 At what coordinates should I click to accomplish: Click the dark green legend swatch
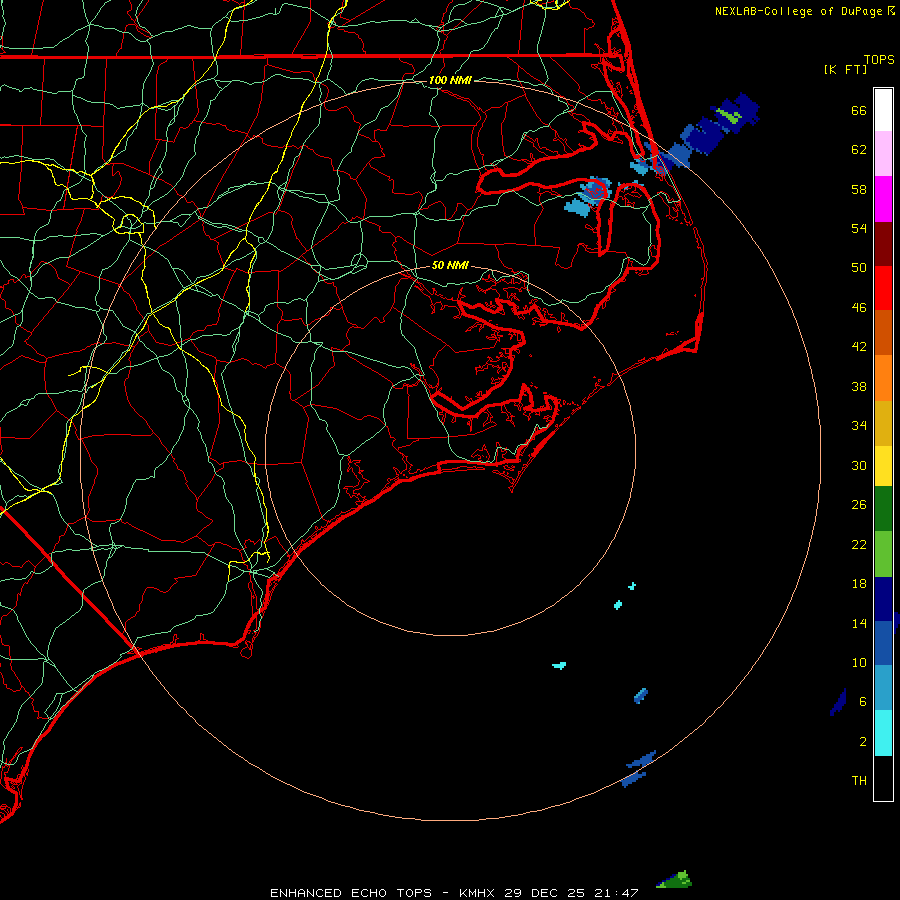click(883, 509)
